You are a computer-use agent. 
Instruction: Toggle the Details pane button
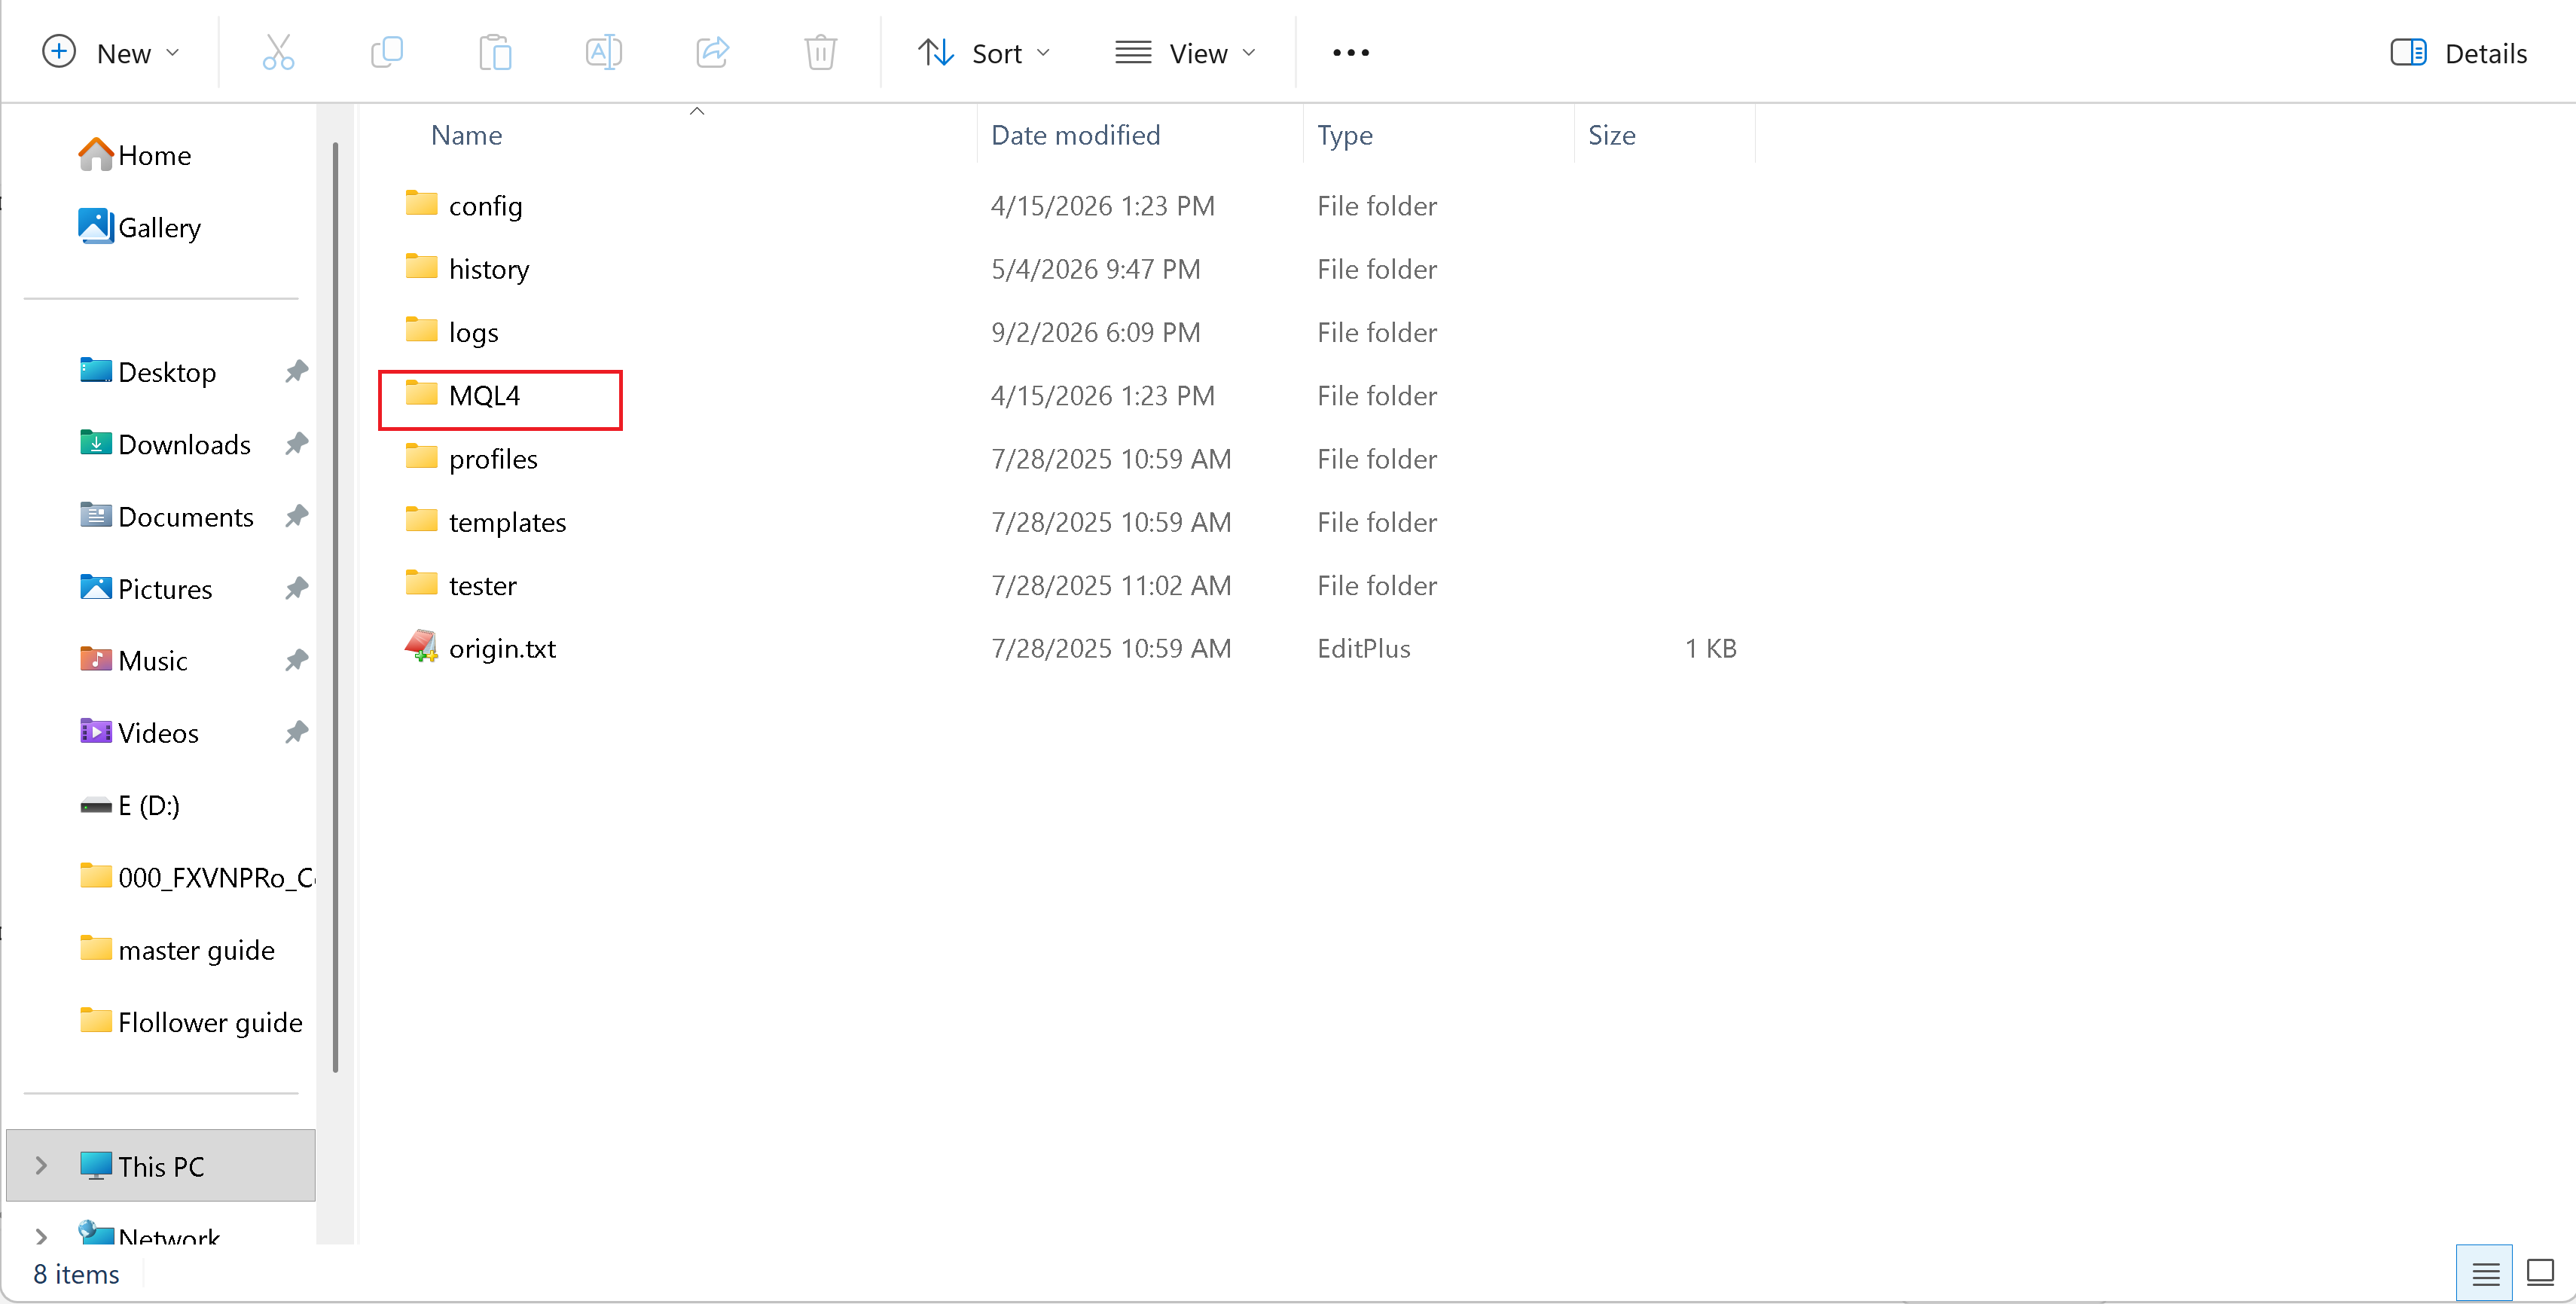pos(2459,53)
